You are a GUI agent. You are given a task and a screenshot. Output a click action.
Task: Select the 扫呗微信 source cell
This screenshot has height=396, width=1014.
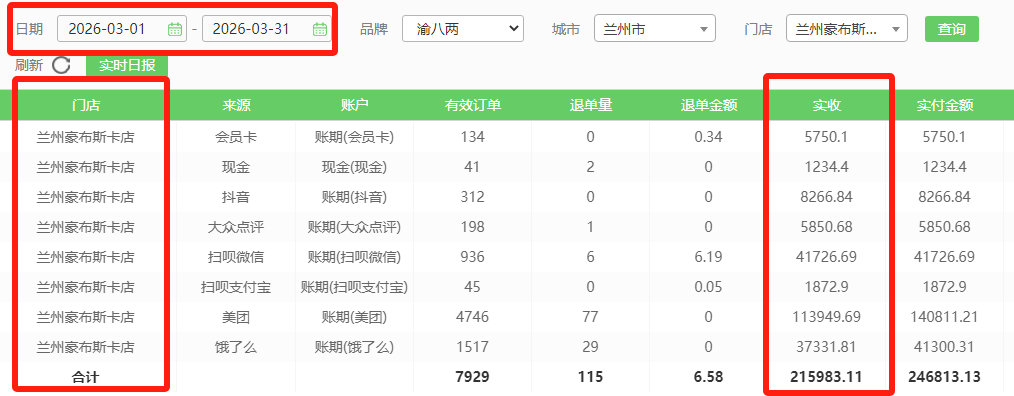[x=236, y=258]
